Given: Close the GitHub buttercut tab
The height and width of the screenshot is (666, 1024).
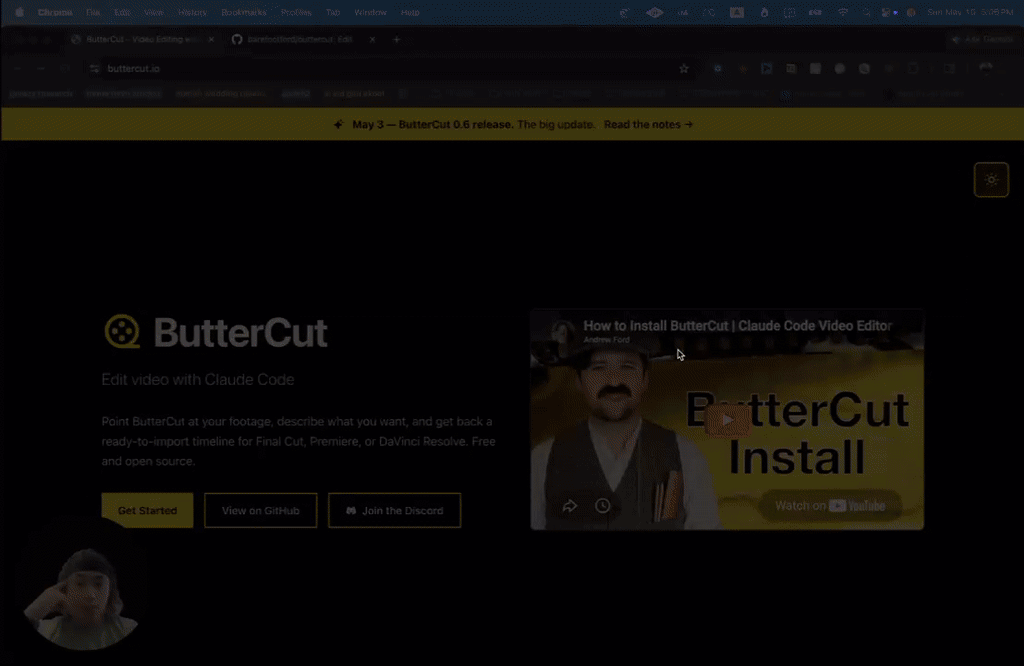Looking at the screenshot, I should (372, 39).
